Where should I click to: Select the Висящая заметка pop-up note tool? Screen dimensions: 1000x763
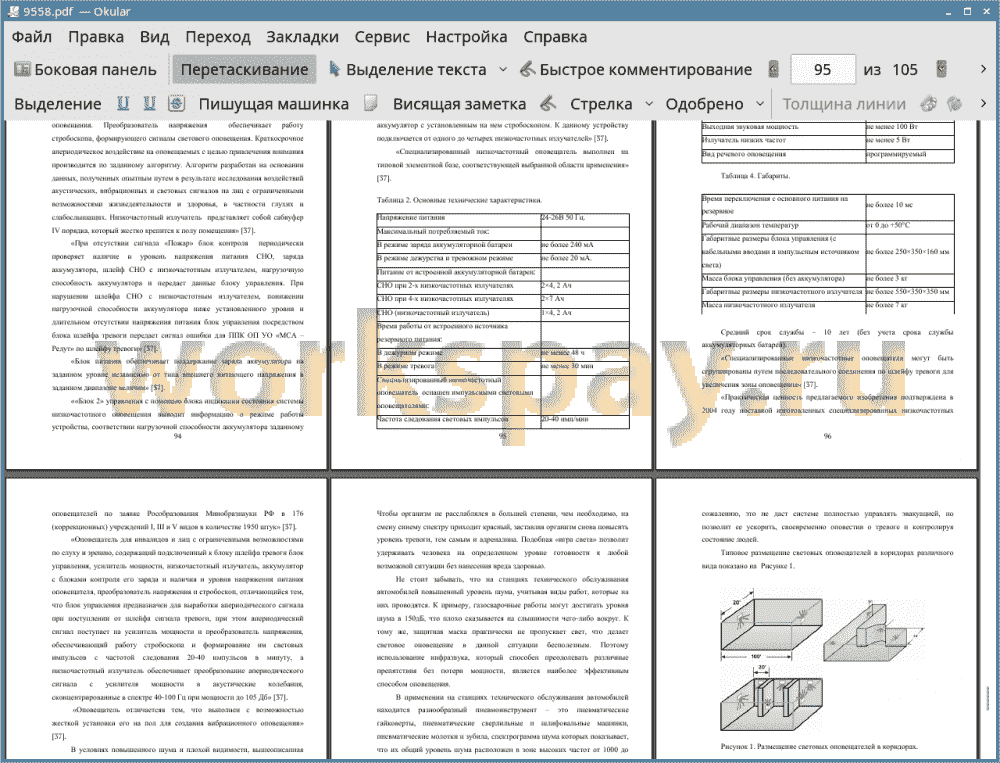coord(459,104)
